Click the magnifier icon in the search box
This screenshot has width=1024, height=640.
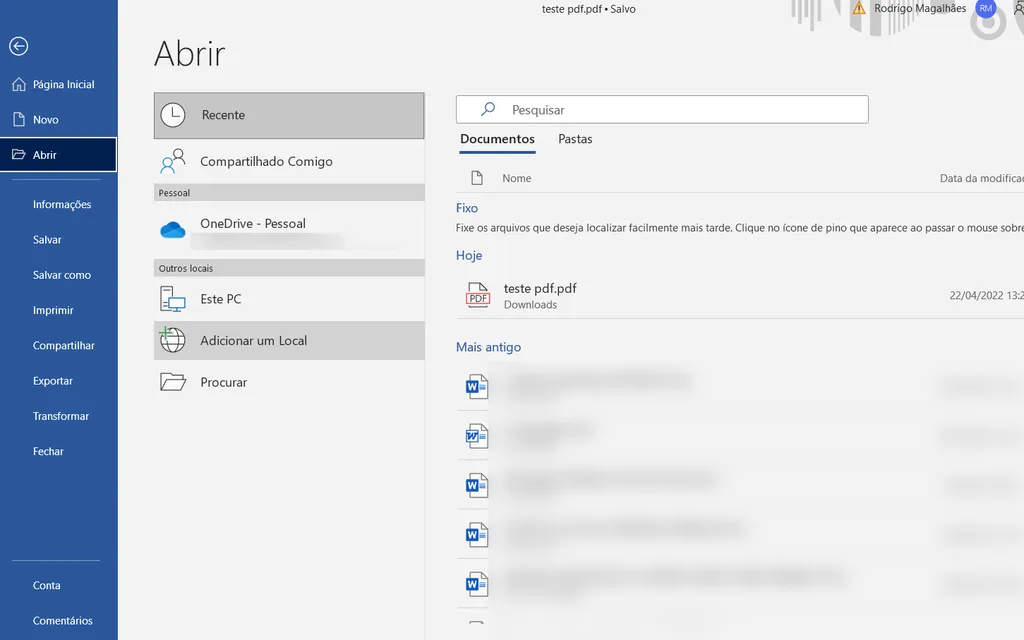487,109
